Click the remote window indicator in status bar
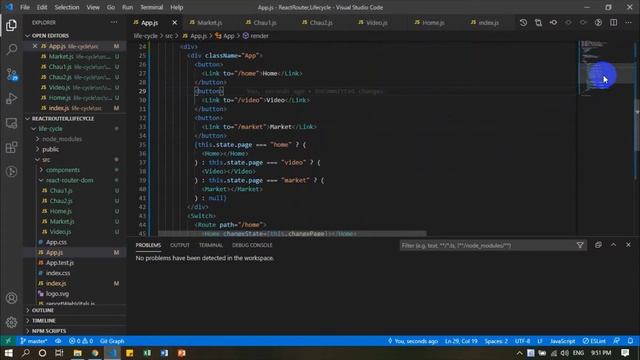The width and height of the screenshot is (640, 360). click(x=8, y=341)
